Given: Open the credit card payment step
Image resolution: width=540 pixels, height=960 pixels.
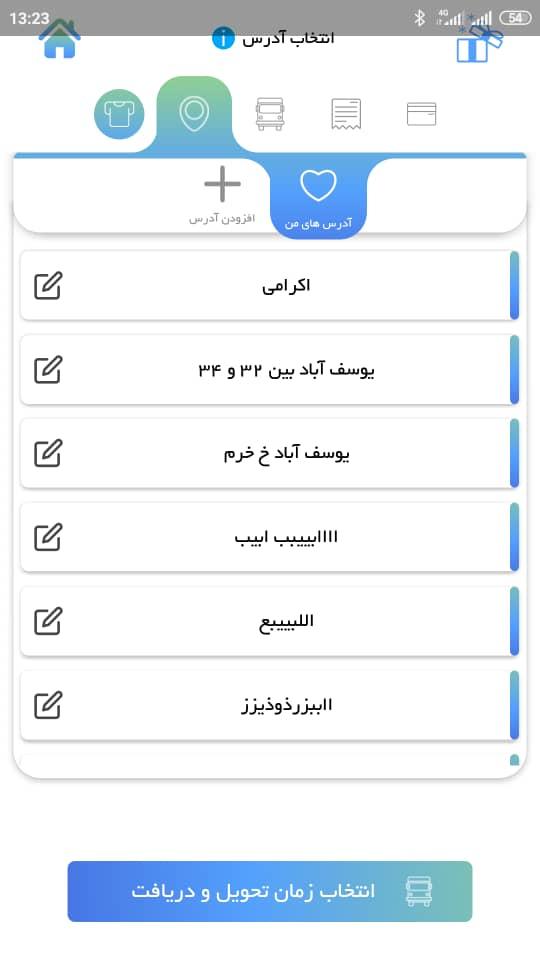Looking at the screenshot, I should [422, 114].
